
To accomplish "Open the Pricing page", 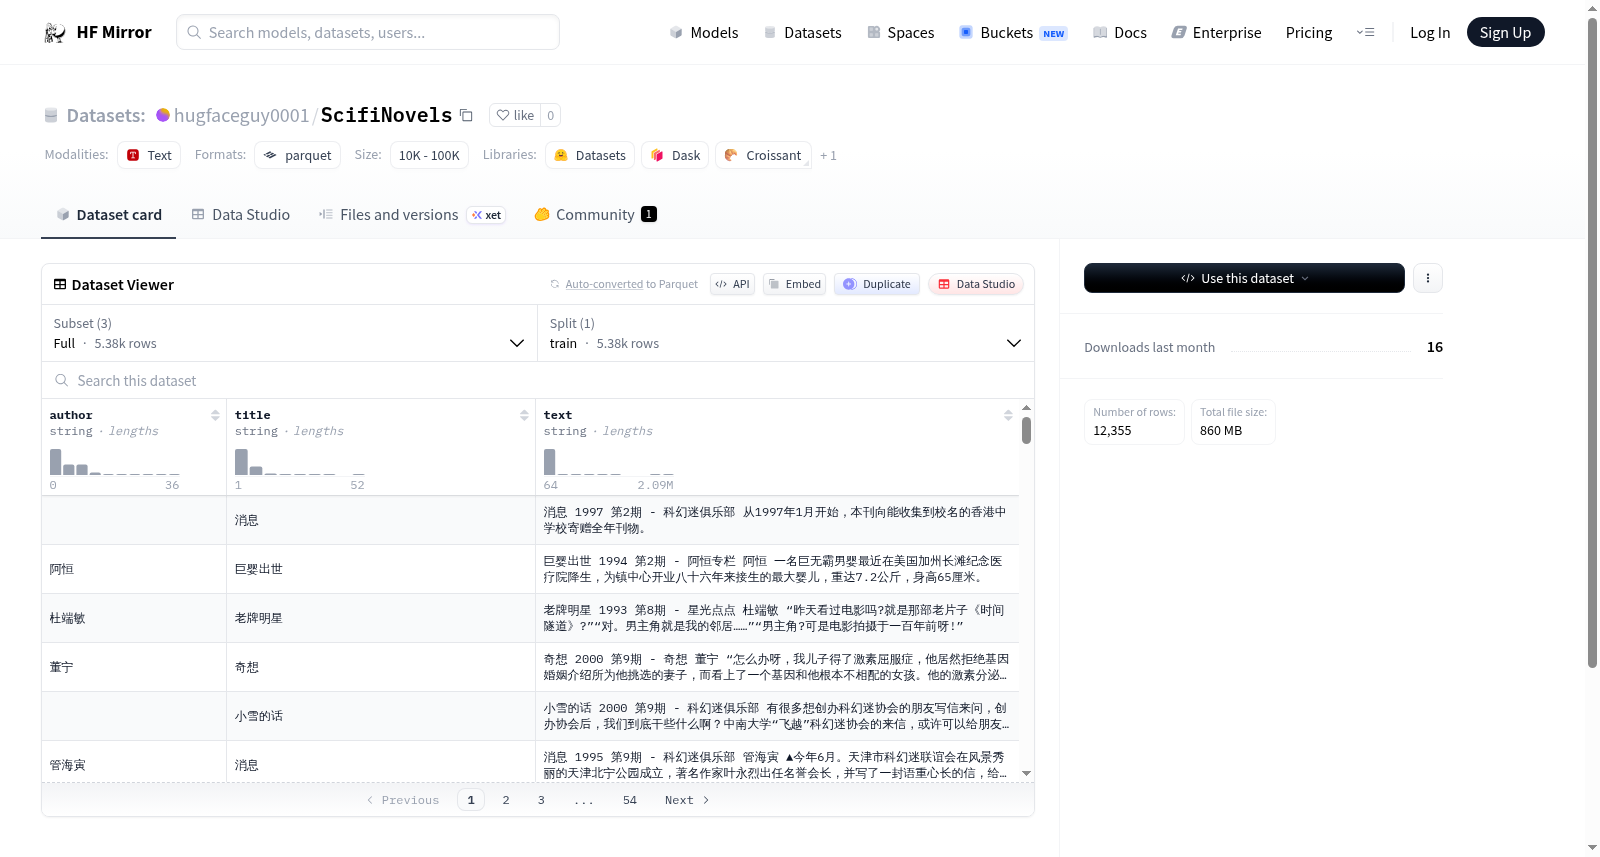I will (1309, 33).
